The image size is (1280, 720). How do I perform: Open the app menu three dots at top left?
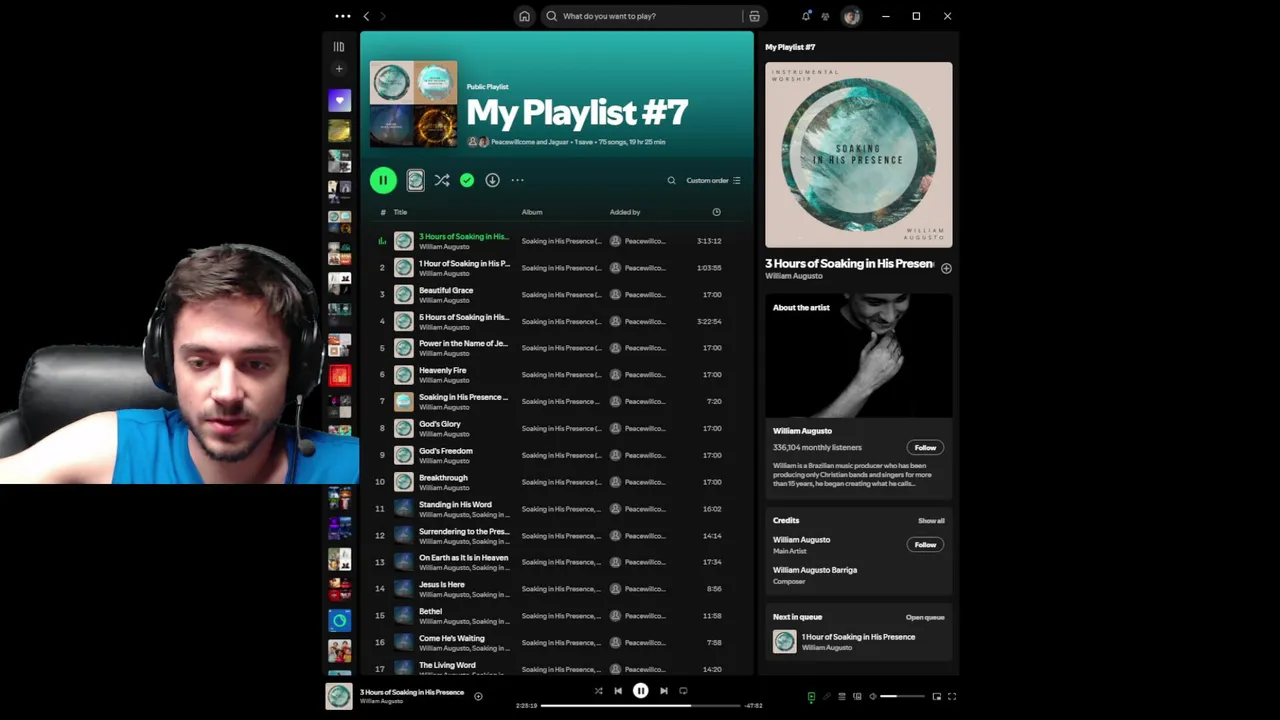coord(343,16)
